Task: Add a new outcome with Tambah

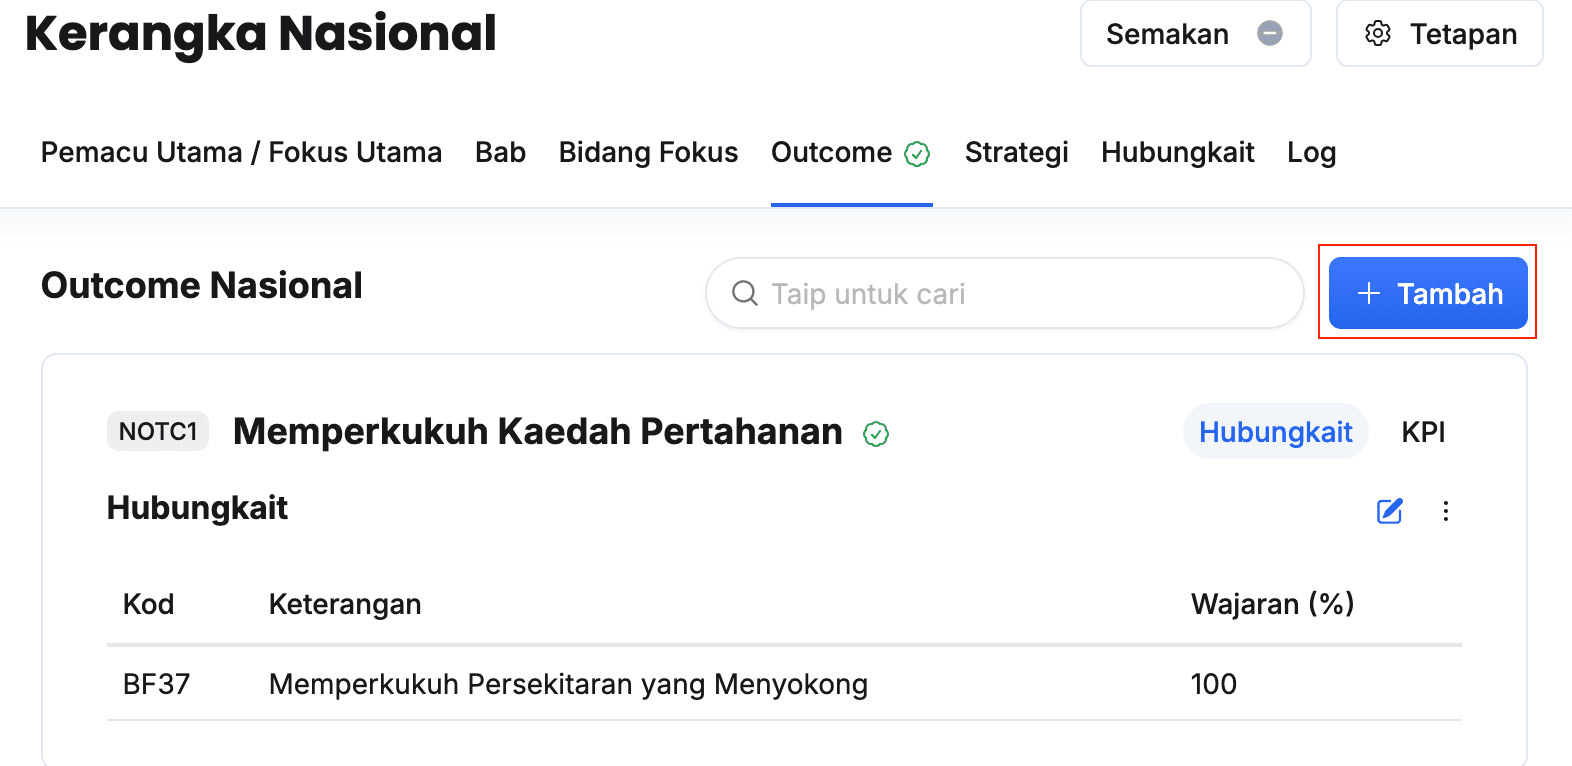Action: point(1428,293)
